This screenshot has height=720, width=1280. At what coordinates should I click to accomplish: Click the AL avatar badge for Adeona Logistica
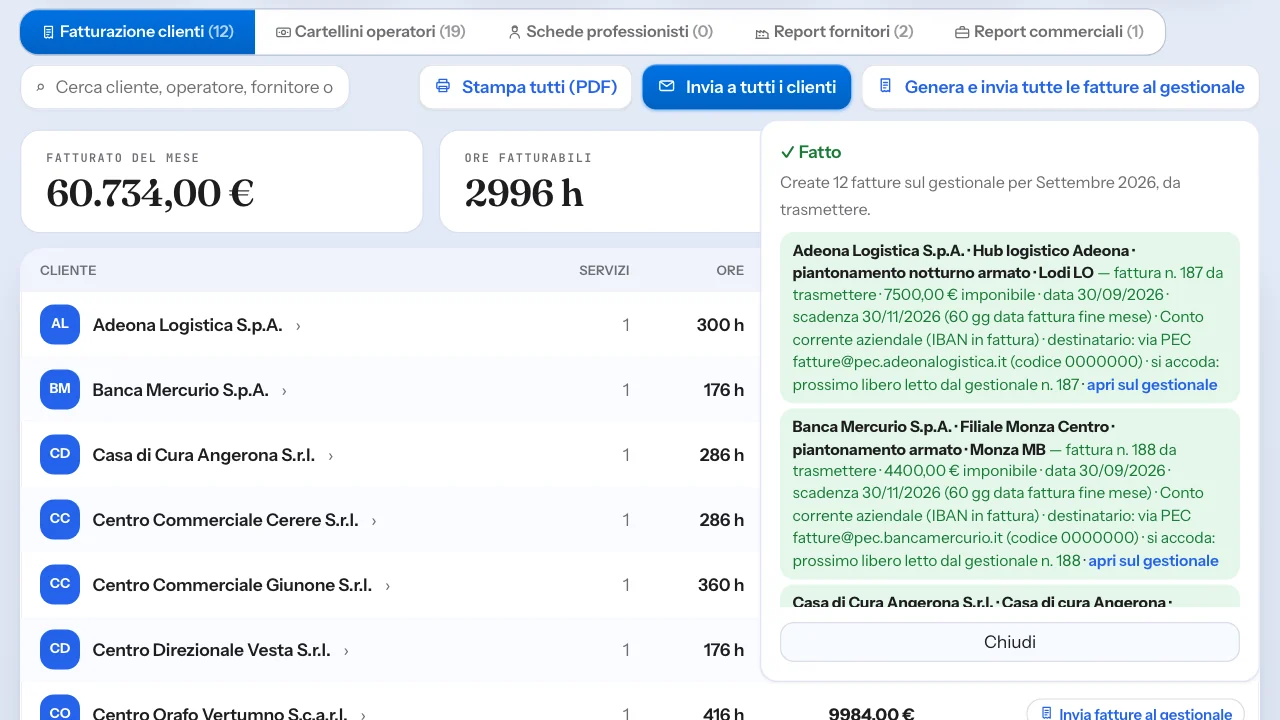tap(60, 325)
